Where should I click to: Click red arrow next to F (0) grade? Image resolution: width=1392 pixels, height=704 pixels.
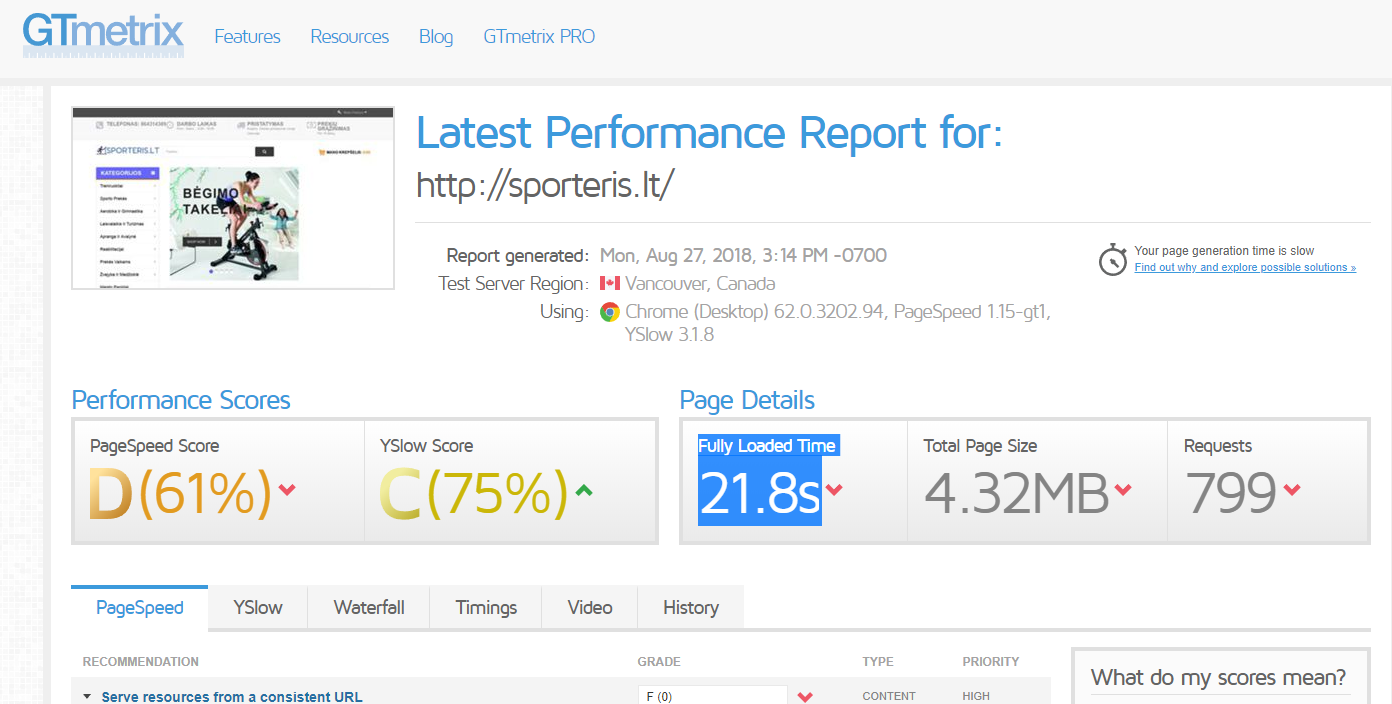[x=805, y=697]
